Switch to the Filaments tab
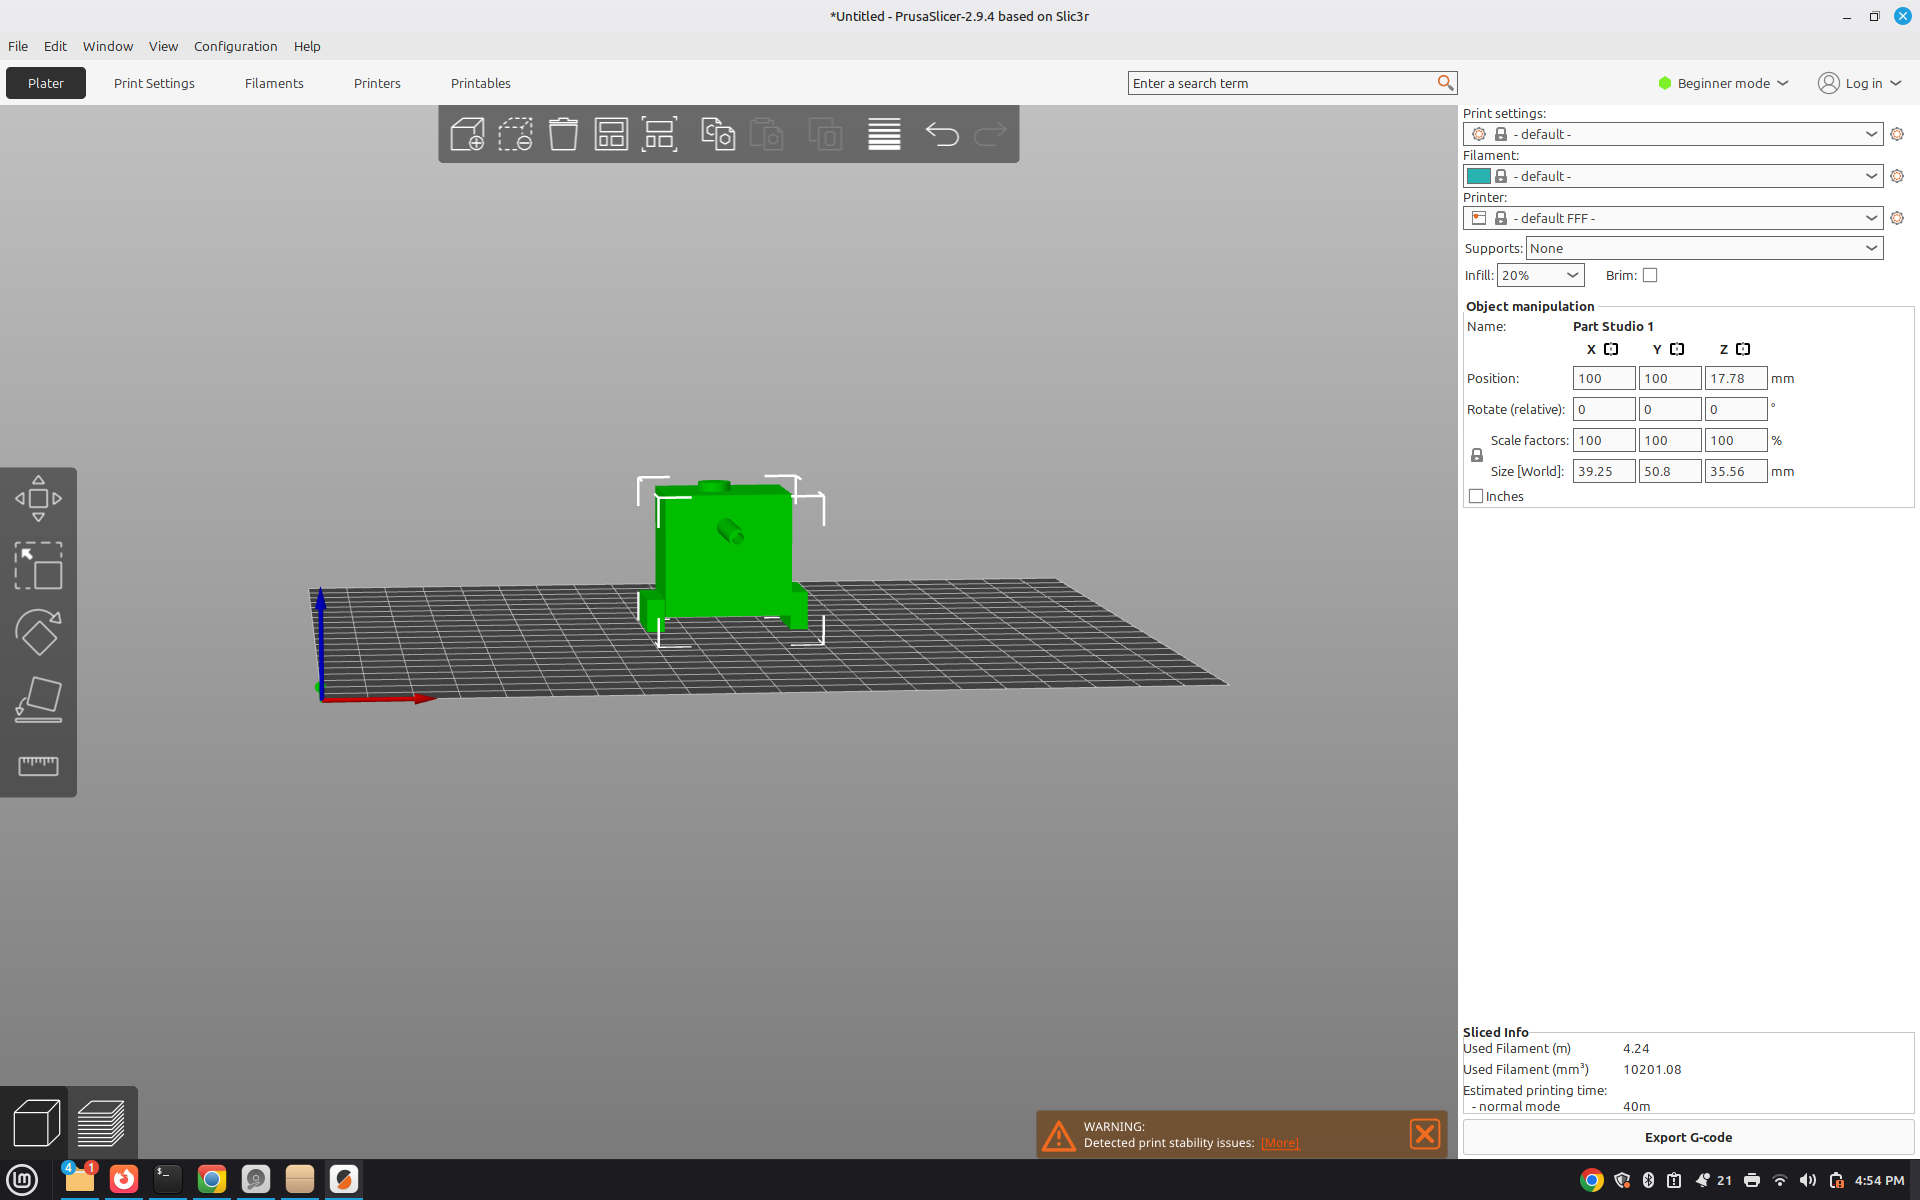 pyautogui.click(x=274, y=83)
